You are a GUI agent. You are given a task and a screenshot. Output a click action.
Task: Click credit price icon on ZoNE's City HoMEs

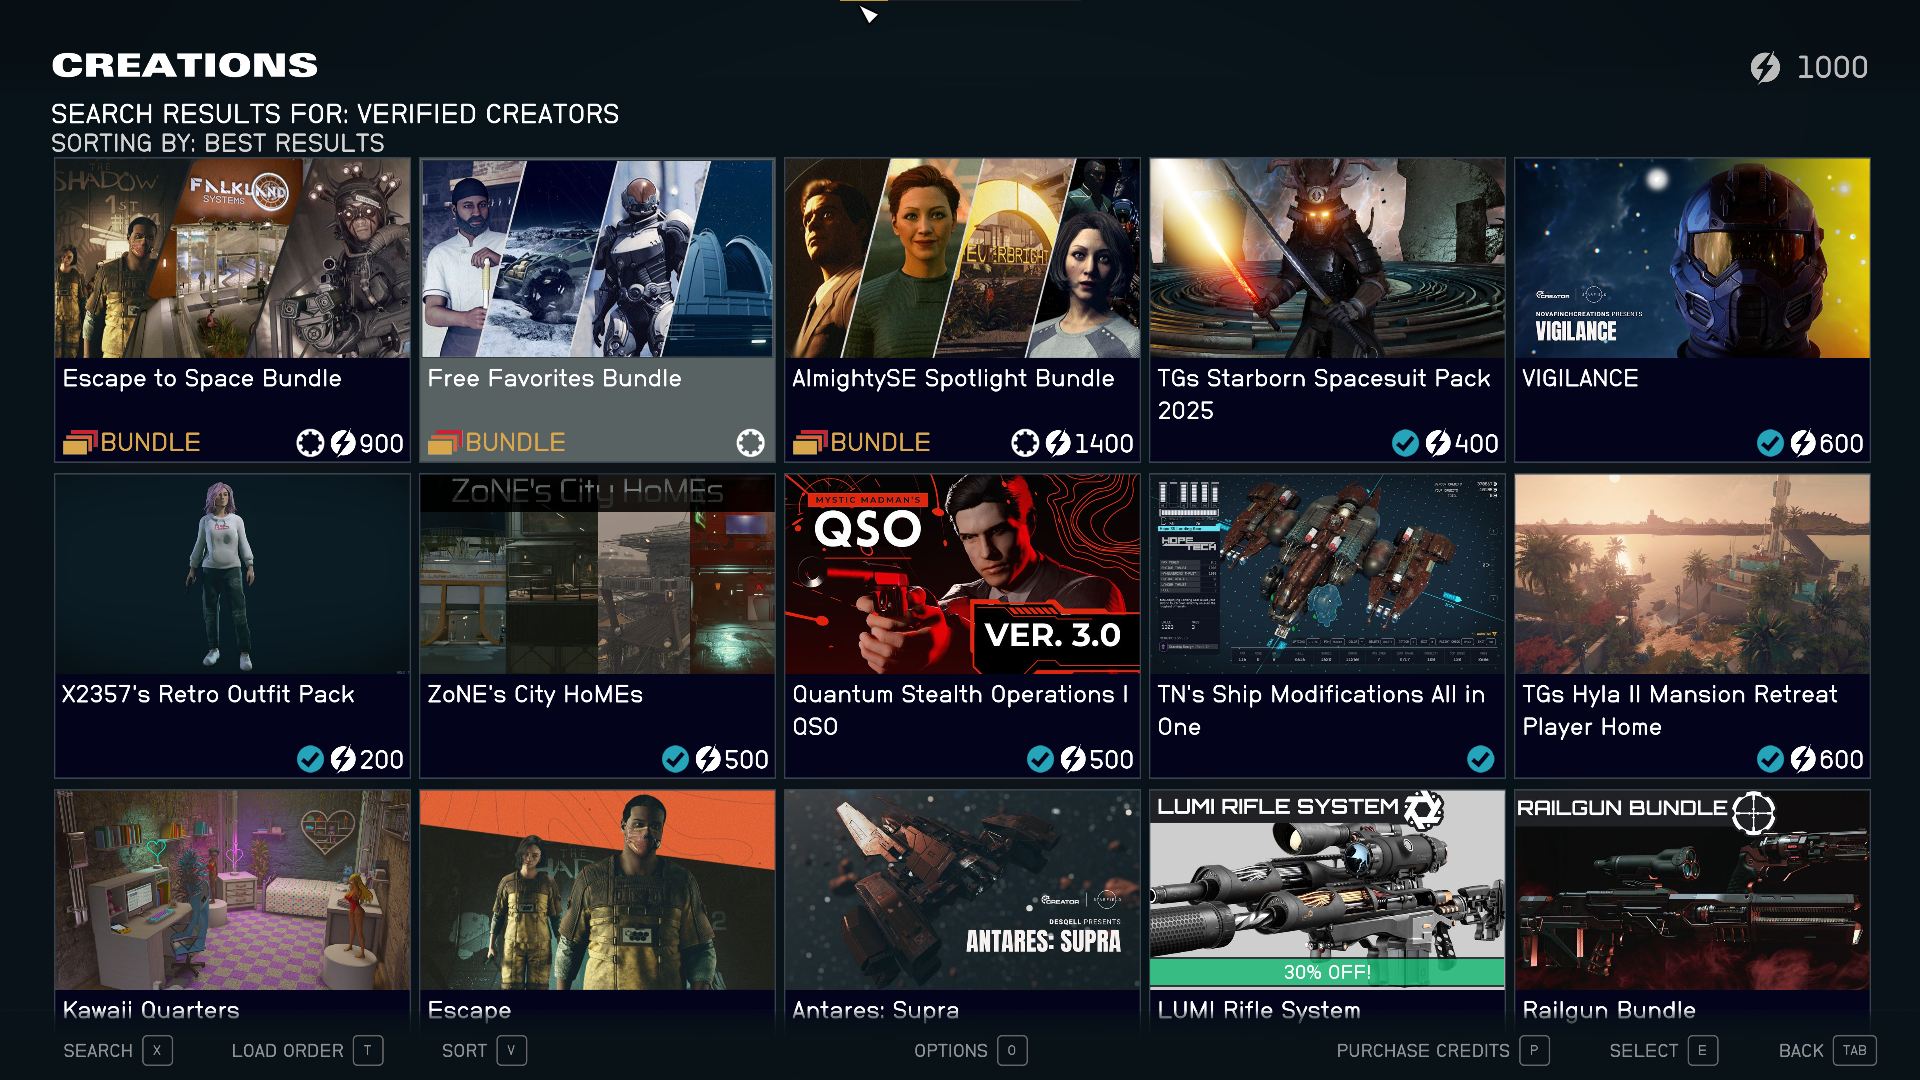pos(708,759)
